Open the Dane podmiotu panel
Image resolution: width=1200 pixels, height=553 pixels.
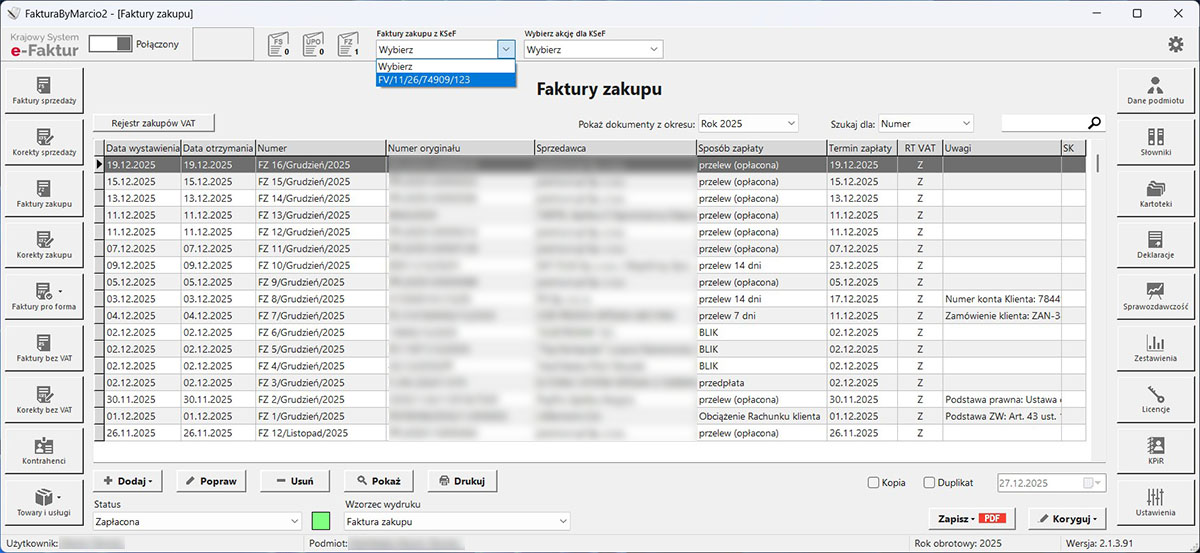click(1155, 90)
